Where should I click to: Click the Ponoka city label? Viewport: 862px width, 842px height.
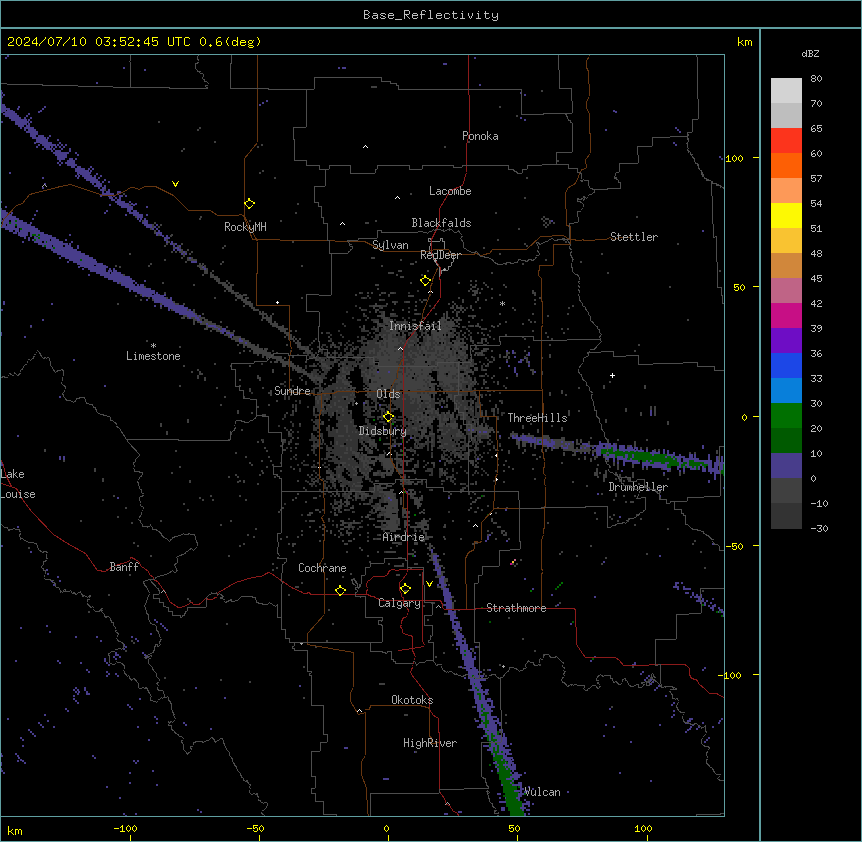pyautogui.click(x=480, y=136)
